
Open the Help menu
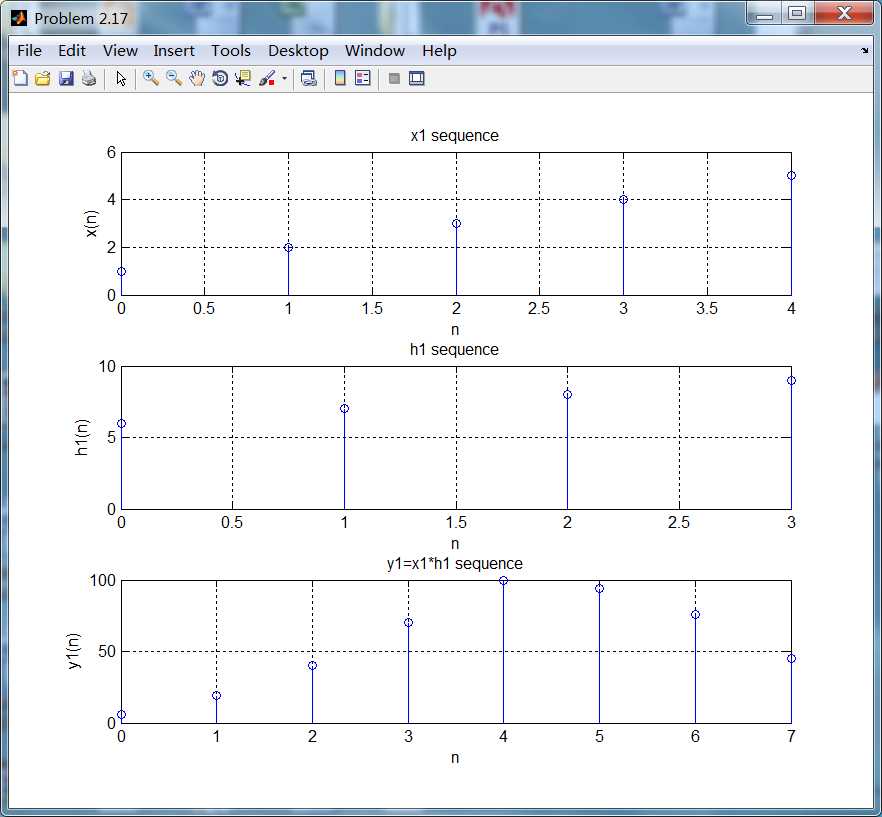pos(439,51)
